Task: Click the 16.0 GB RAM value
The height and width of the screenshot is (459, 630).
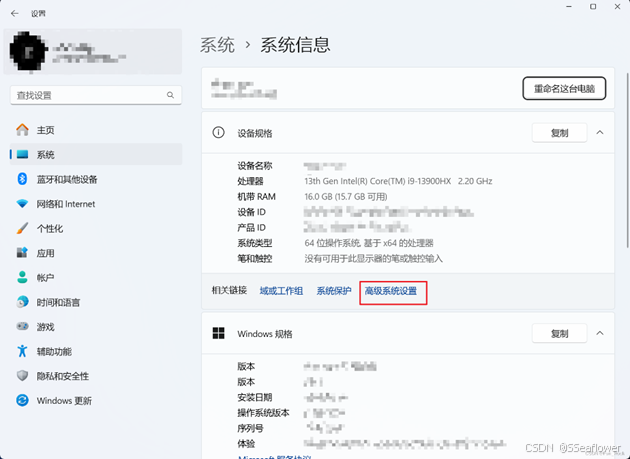Action: (x=346, y=197)
